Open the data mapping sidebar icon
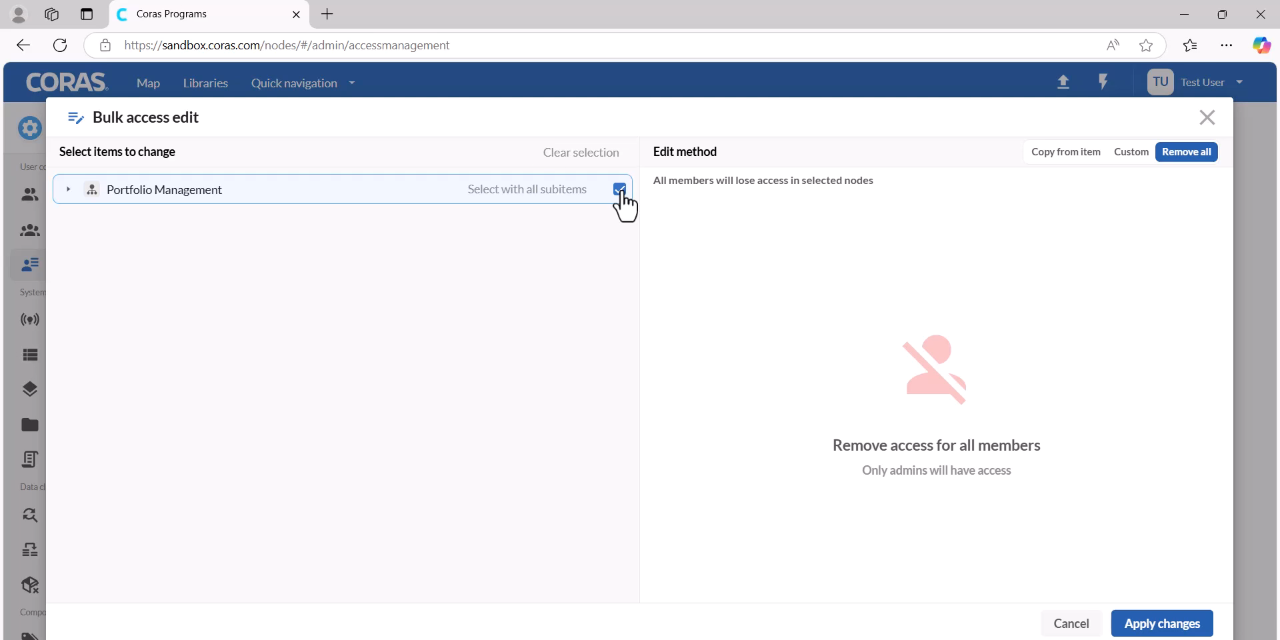Viewport: 1280px width, 640px height. (30, 550)
